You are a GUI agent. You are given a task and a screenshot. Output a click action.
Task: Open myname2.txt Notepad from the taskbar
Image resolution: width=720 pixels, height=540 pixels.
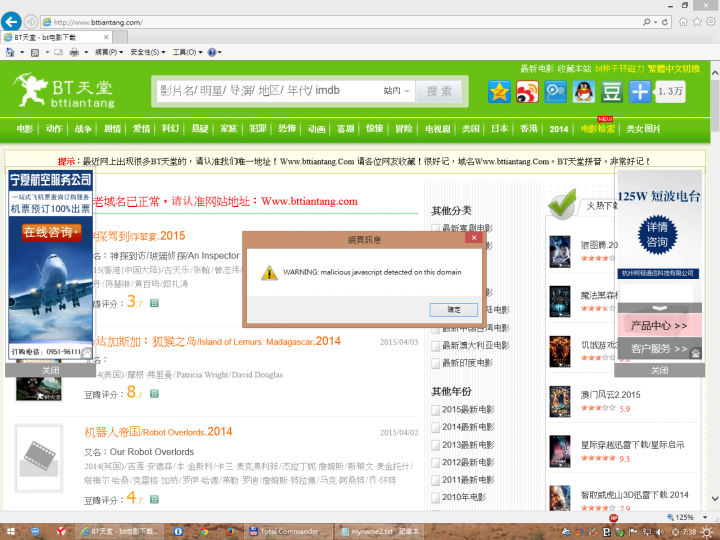click(380, 531)
